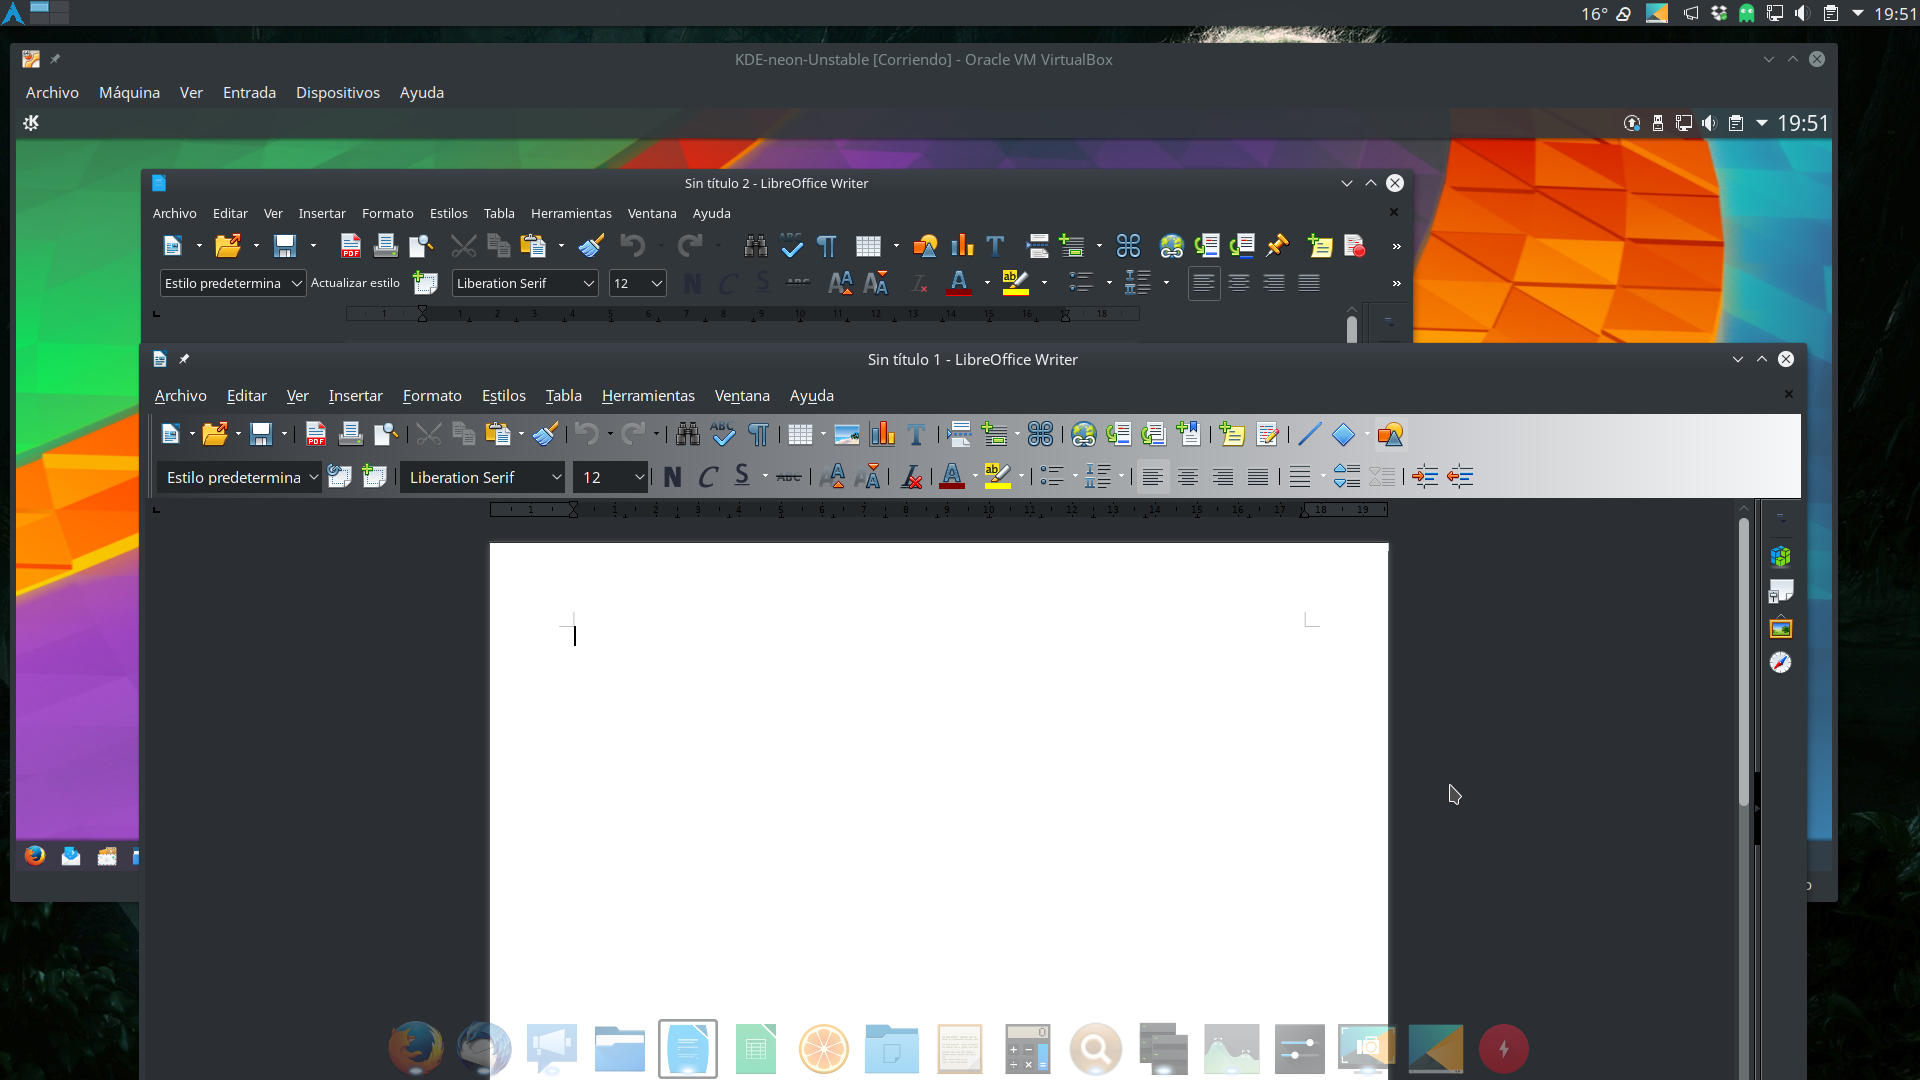Toggle center alignment in Sin título 1
1920x1080 pixels.
coord(1187,477)
